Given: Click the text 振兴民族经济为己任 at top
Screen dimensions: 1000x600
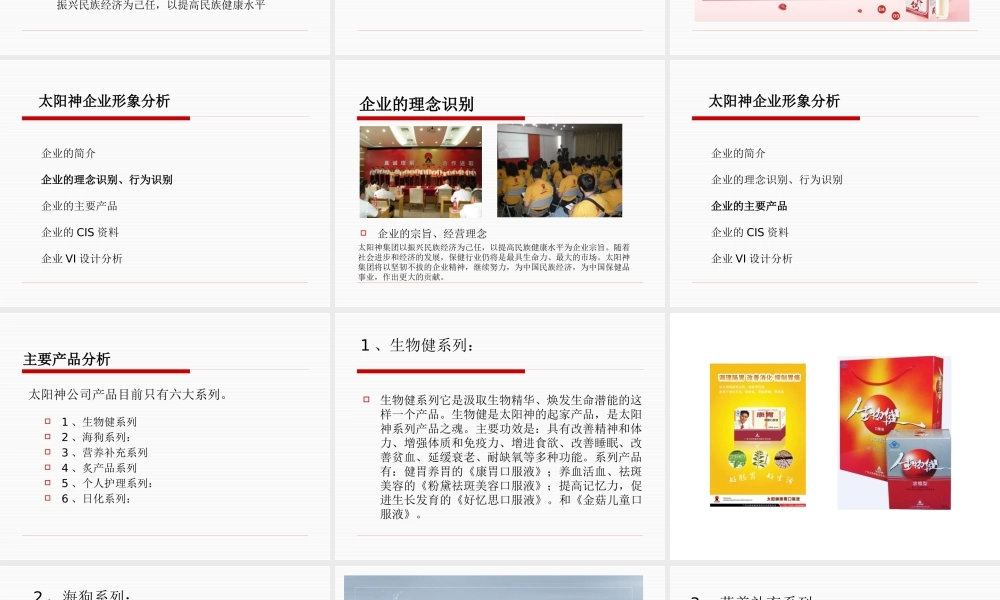Looking at the screenshot, I should pos(111,5).
